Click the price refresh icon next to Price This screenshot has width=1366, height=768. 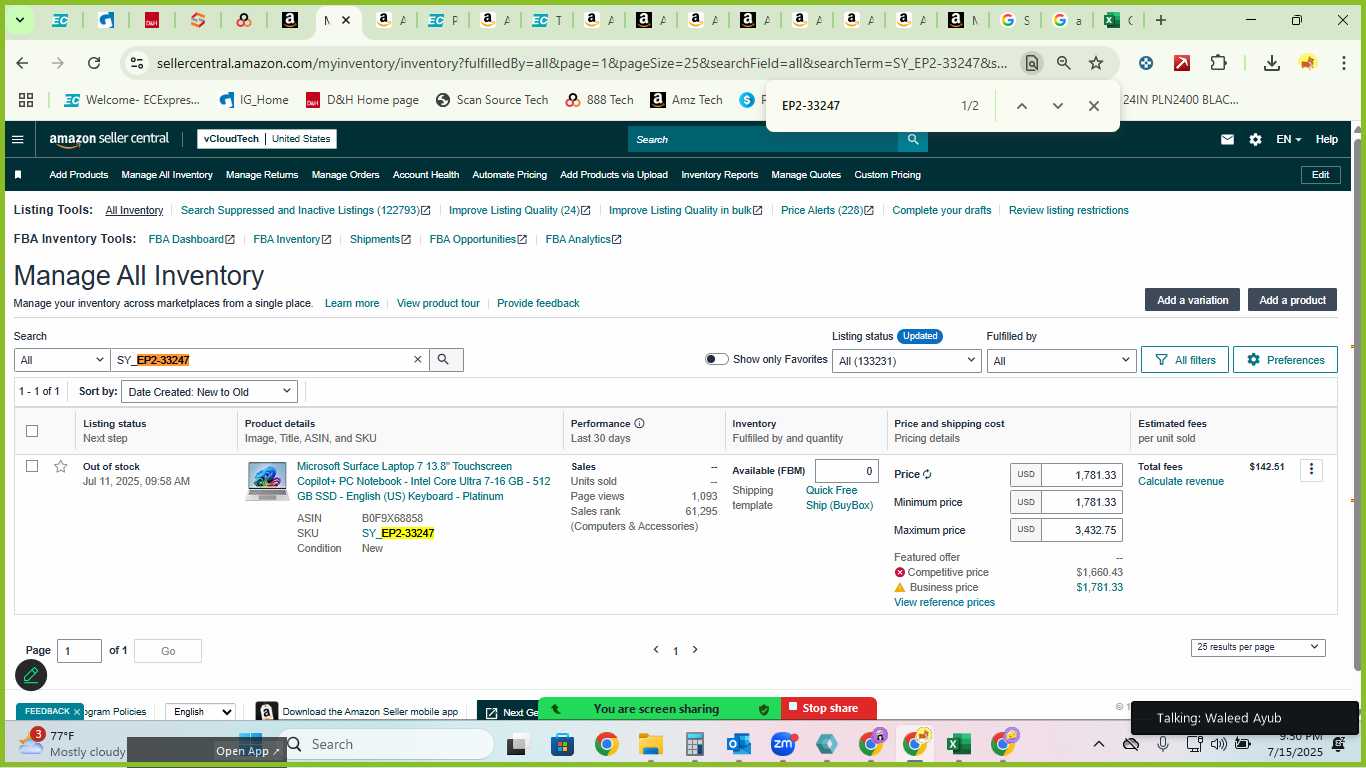pos(927,475)
